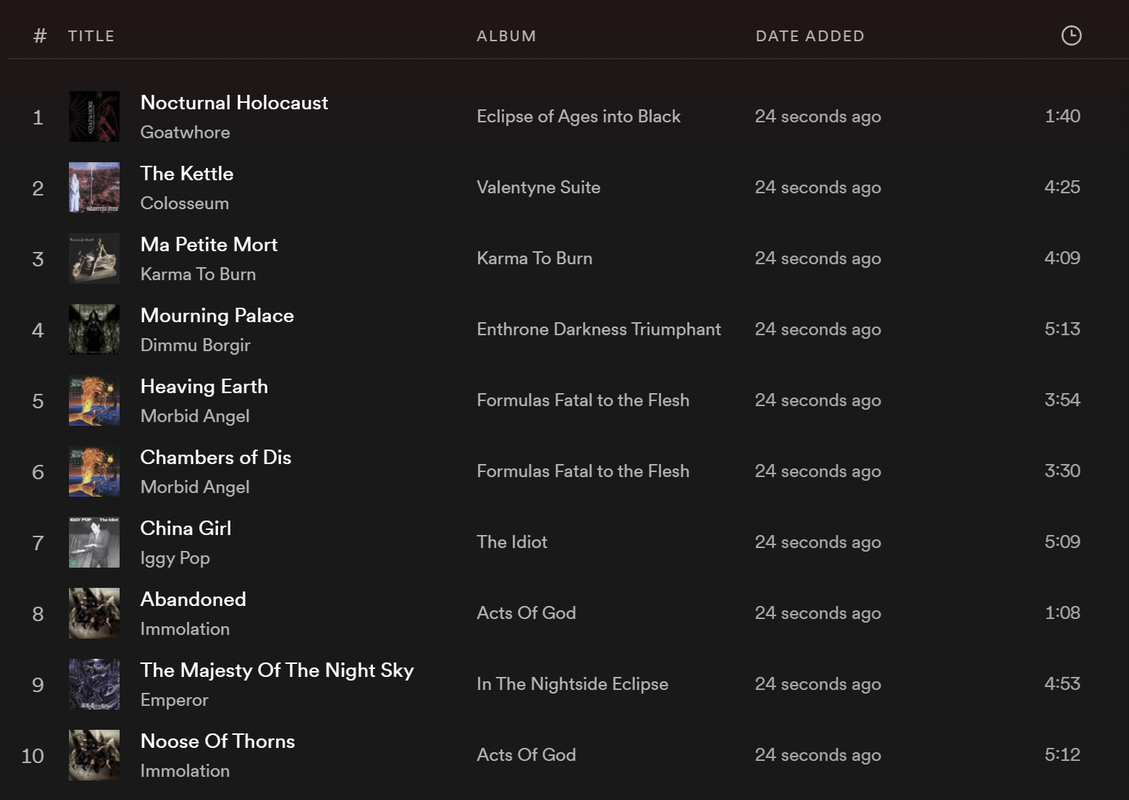1129x800 pixels.
Task: Click duration 4:25 of The Kettle
Action: pyautogui.click(x=1062, y=187)
